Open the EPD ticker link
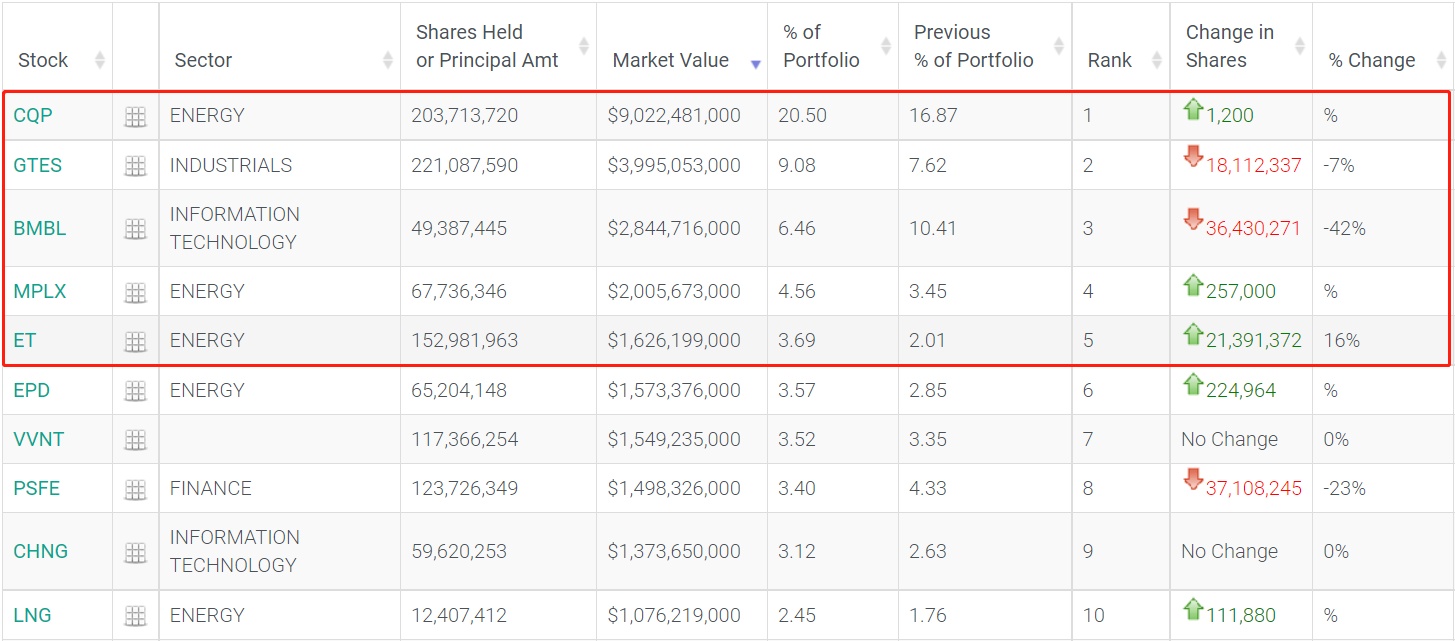This screenshot has height=641, width=1455. pyautogui.click(x=32, y=390)
